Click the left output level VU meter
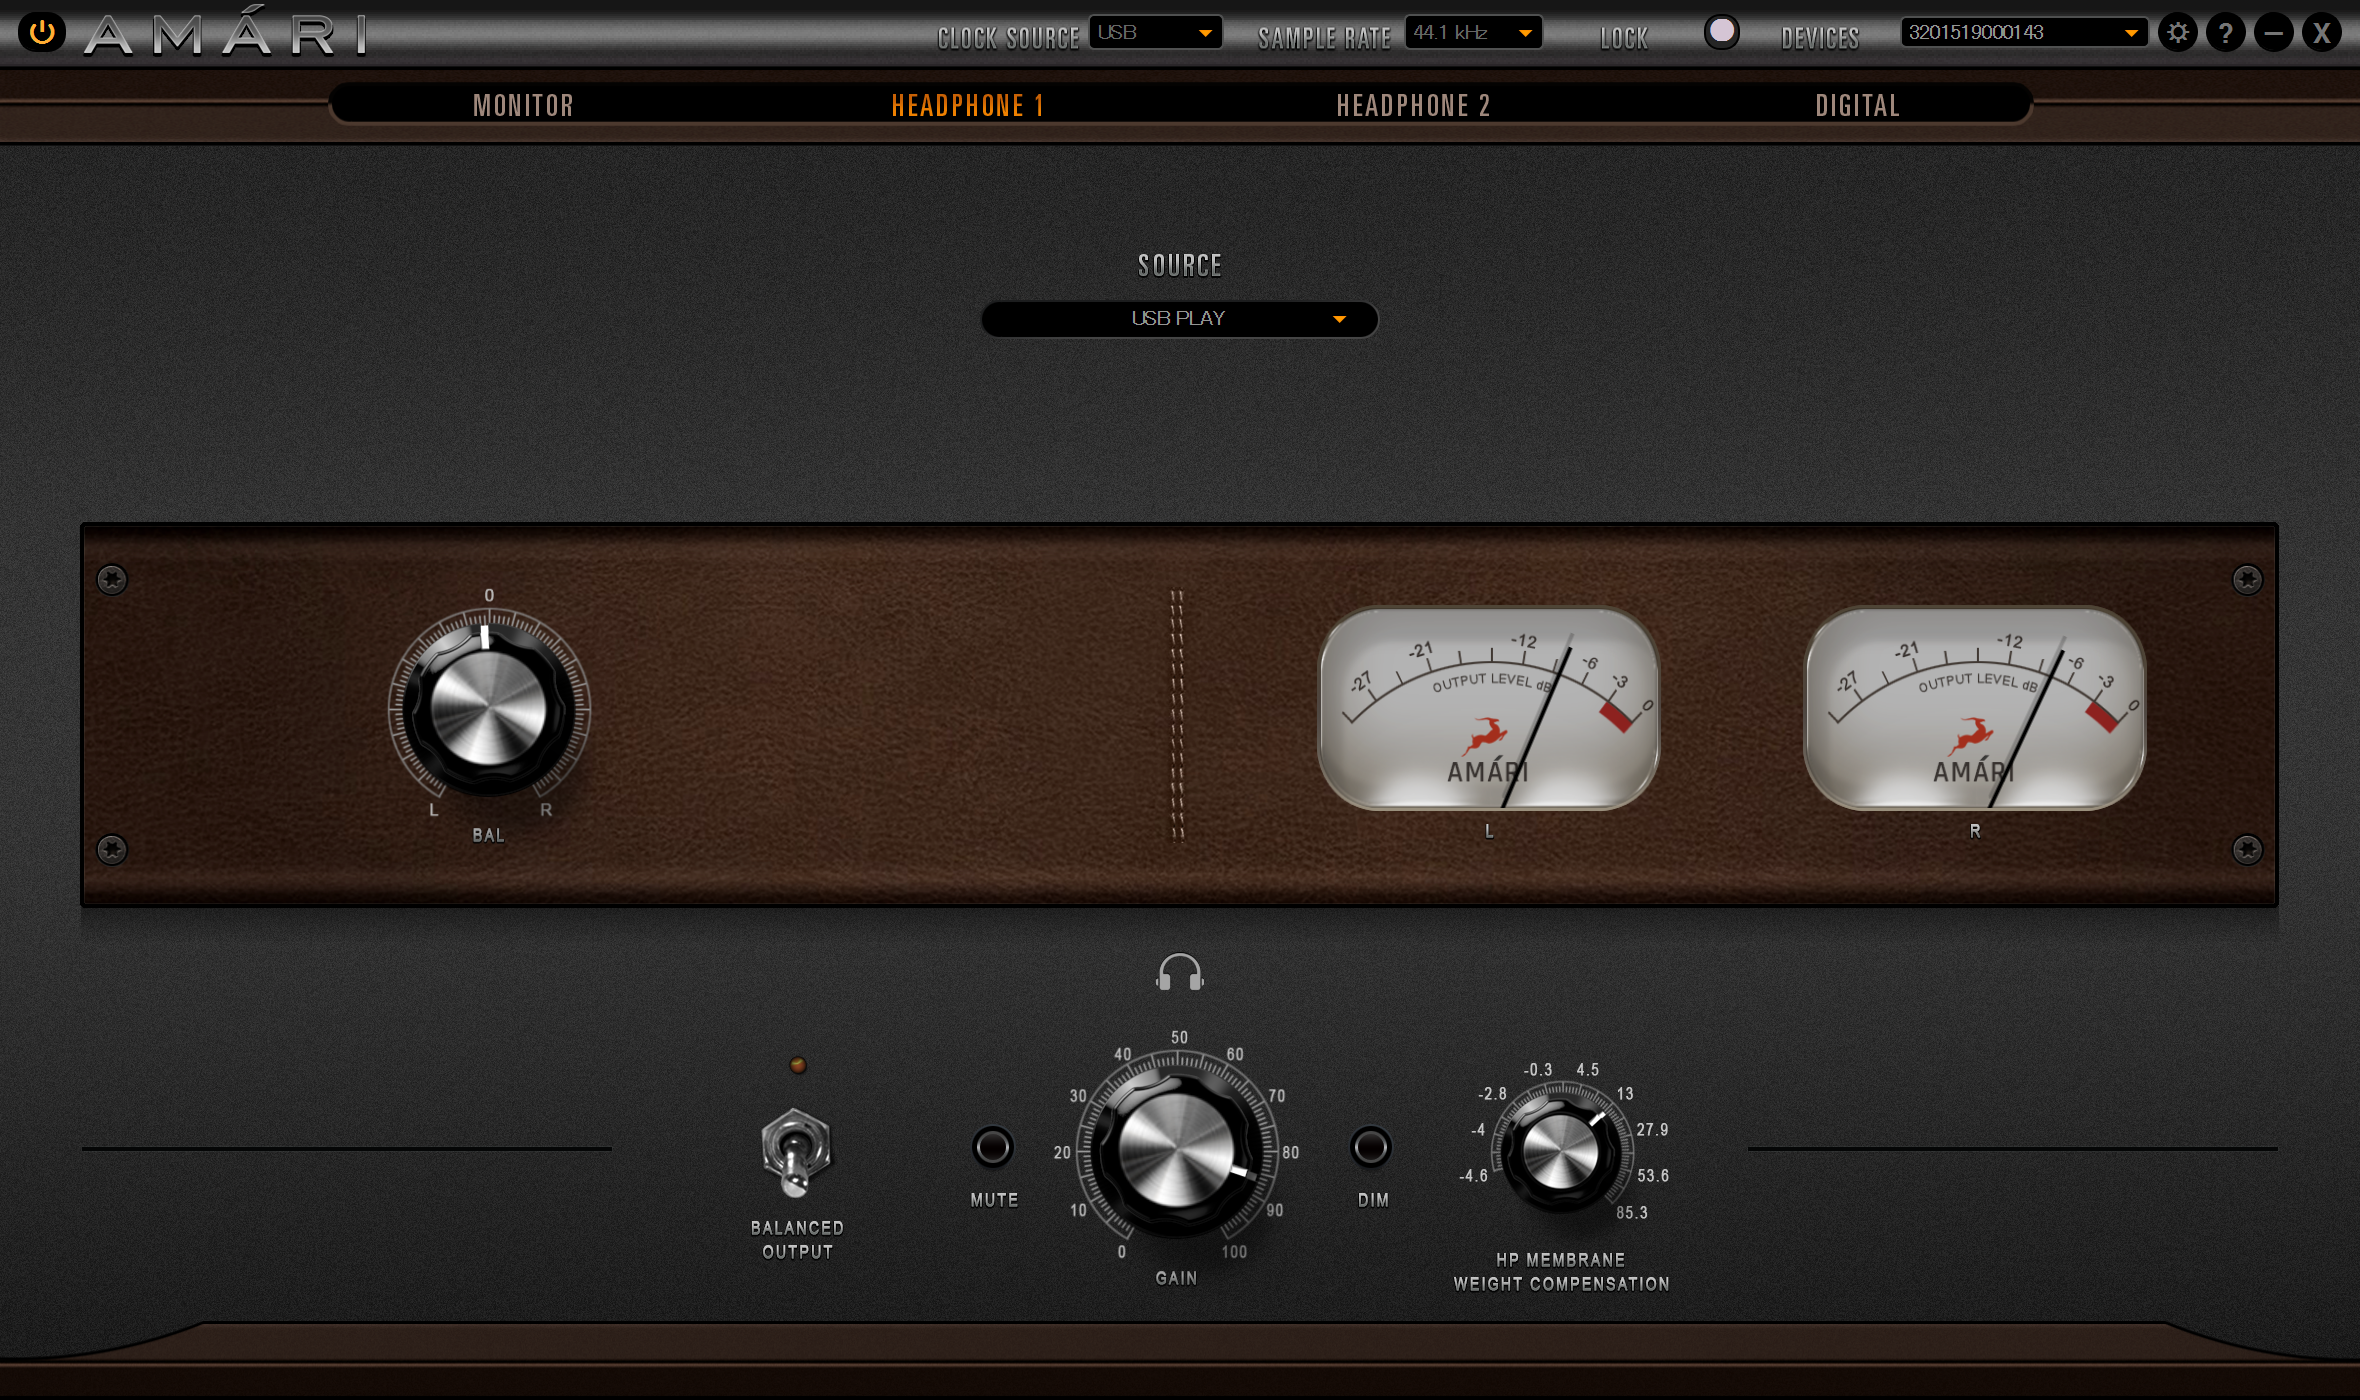The image size is (2360, 1400). click(1489, 709)
